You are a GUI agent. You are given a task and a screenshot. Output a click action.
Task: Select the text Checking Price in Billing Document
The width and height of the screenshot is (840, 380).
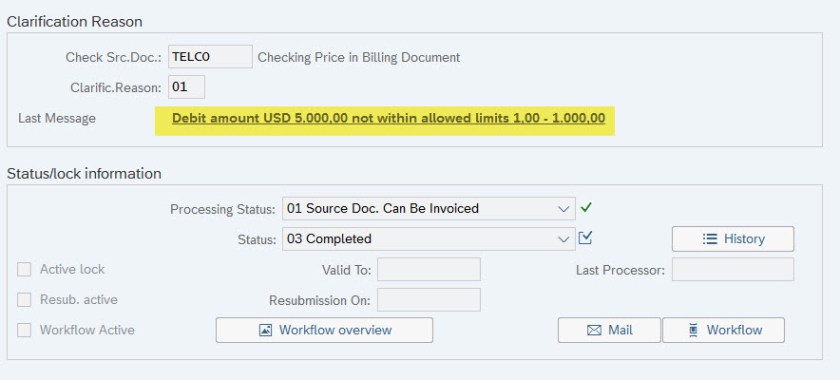(359, 57)
